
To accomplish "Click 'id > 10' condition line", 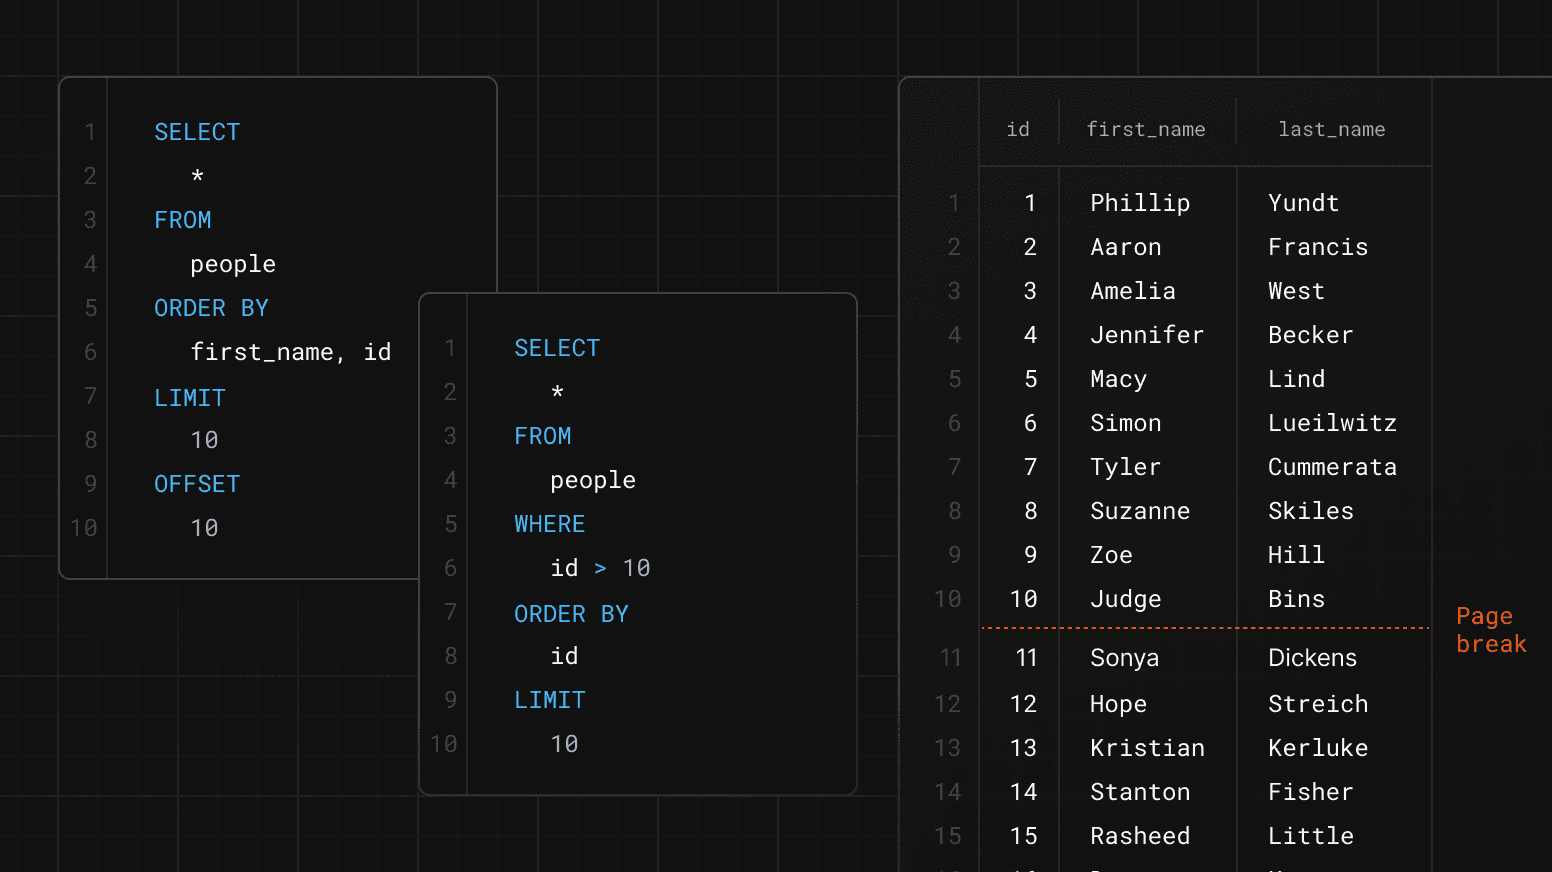I will [600, 568].
